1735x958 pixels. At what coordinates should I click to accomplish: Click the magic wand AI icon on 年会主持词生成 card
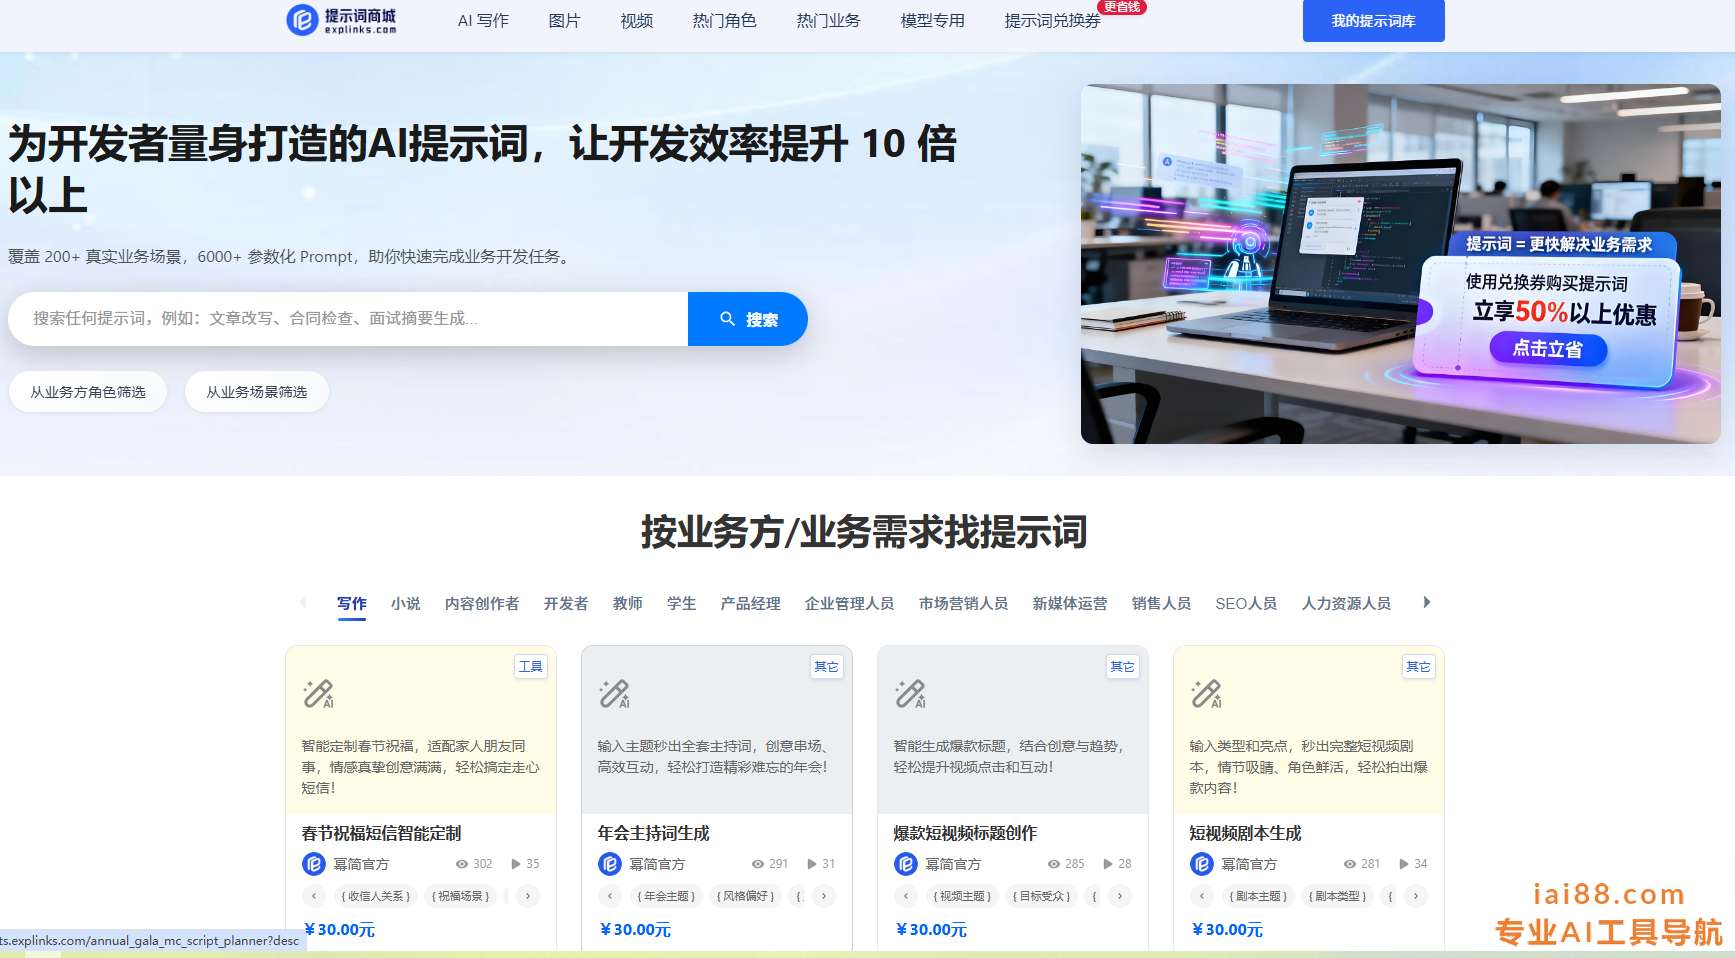pyautogui.click(x=614, y=693)
